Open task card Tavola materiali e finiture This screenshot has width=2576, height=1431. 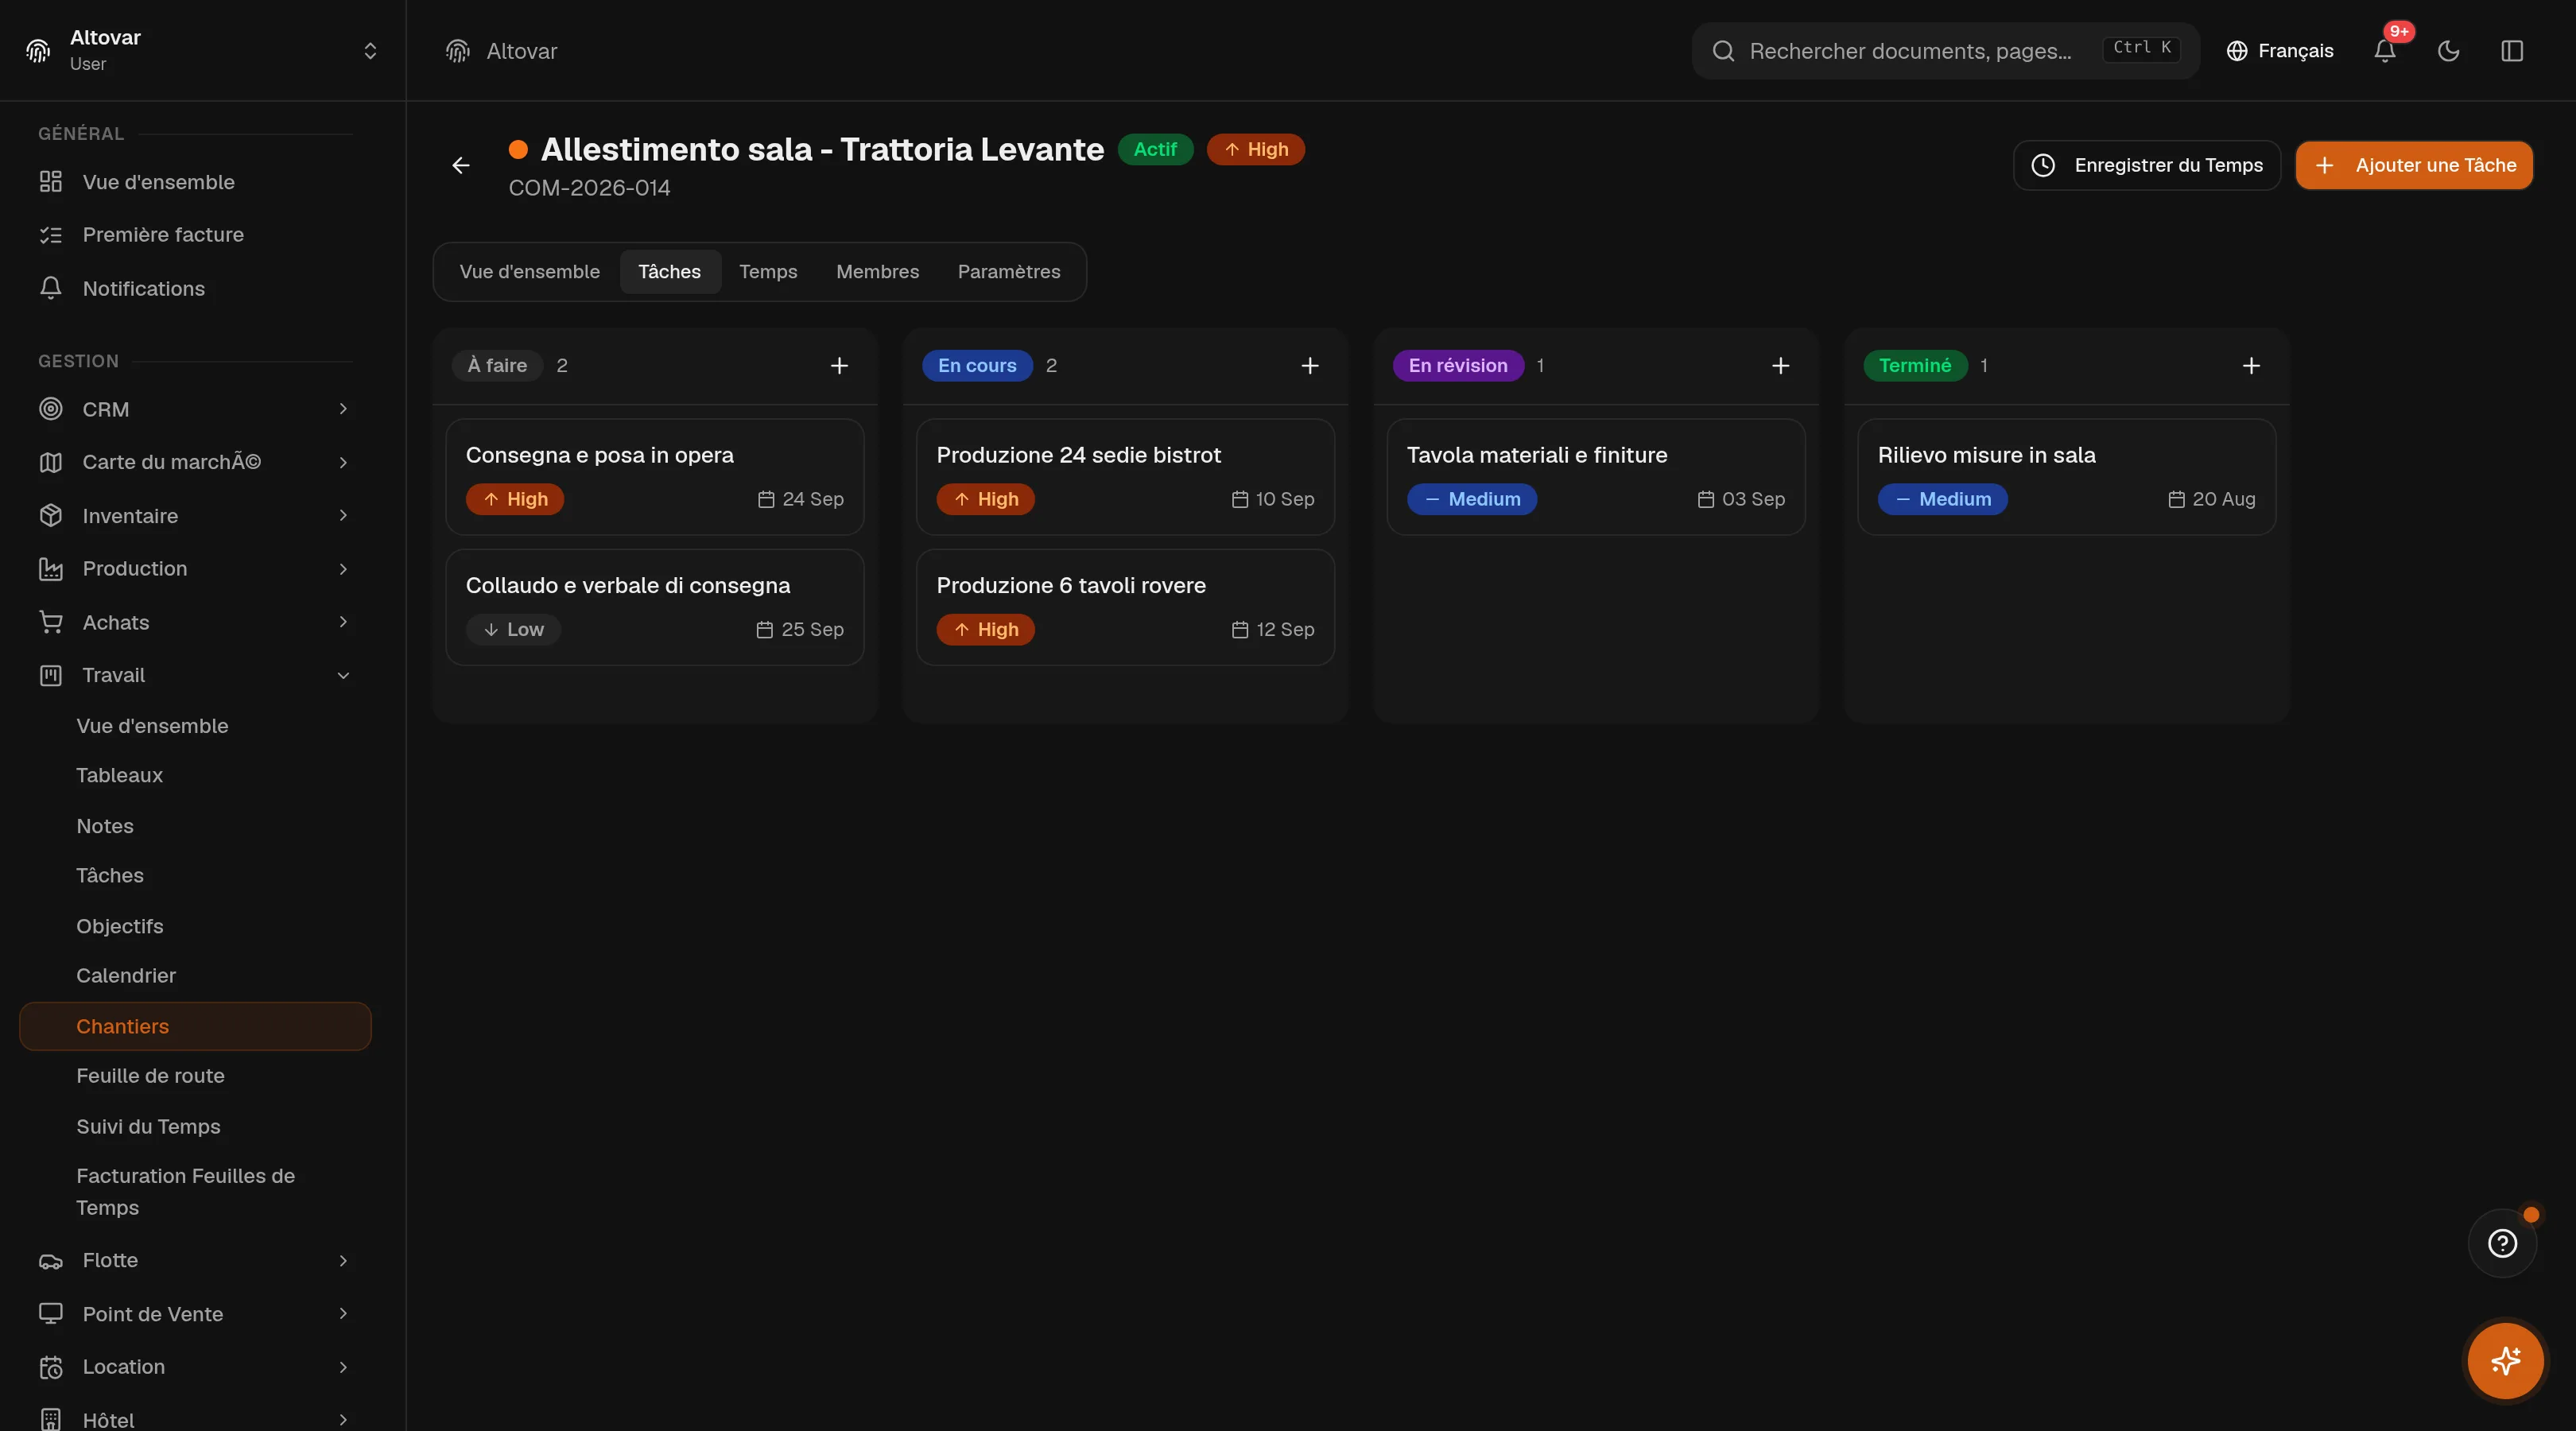1596,477
